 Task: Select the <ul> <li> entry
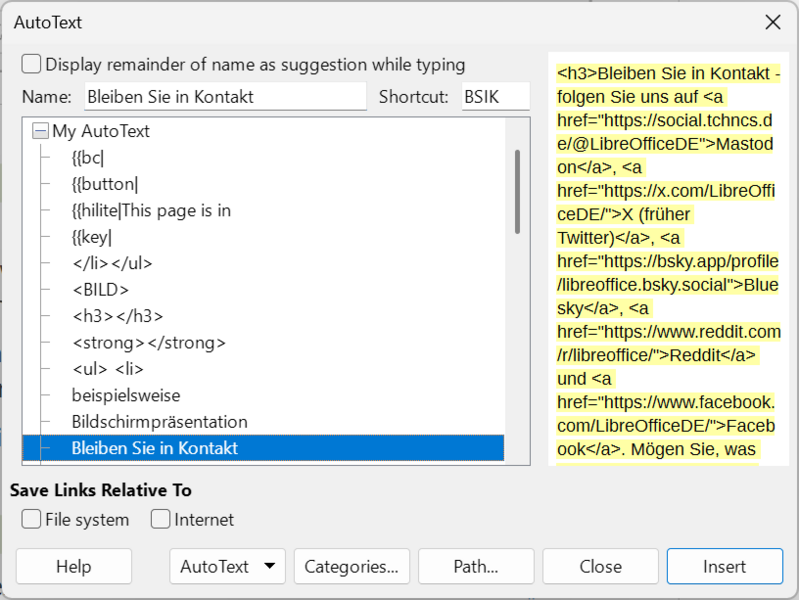(x=108, y=369)
